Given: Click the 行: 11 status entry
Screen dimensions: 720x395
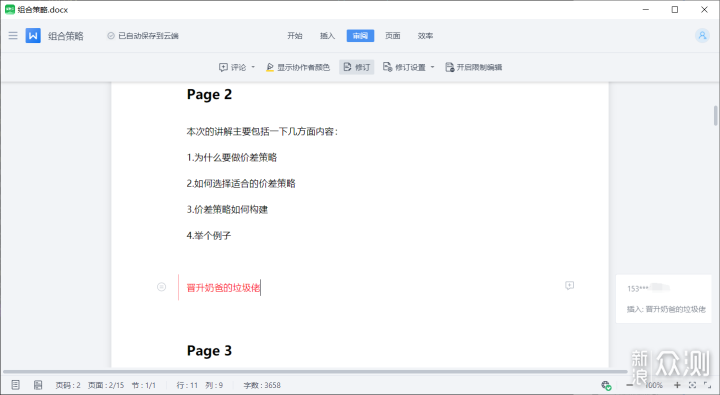Looking at the screenshot, I should pyautogui.click(x=187, y=385).
